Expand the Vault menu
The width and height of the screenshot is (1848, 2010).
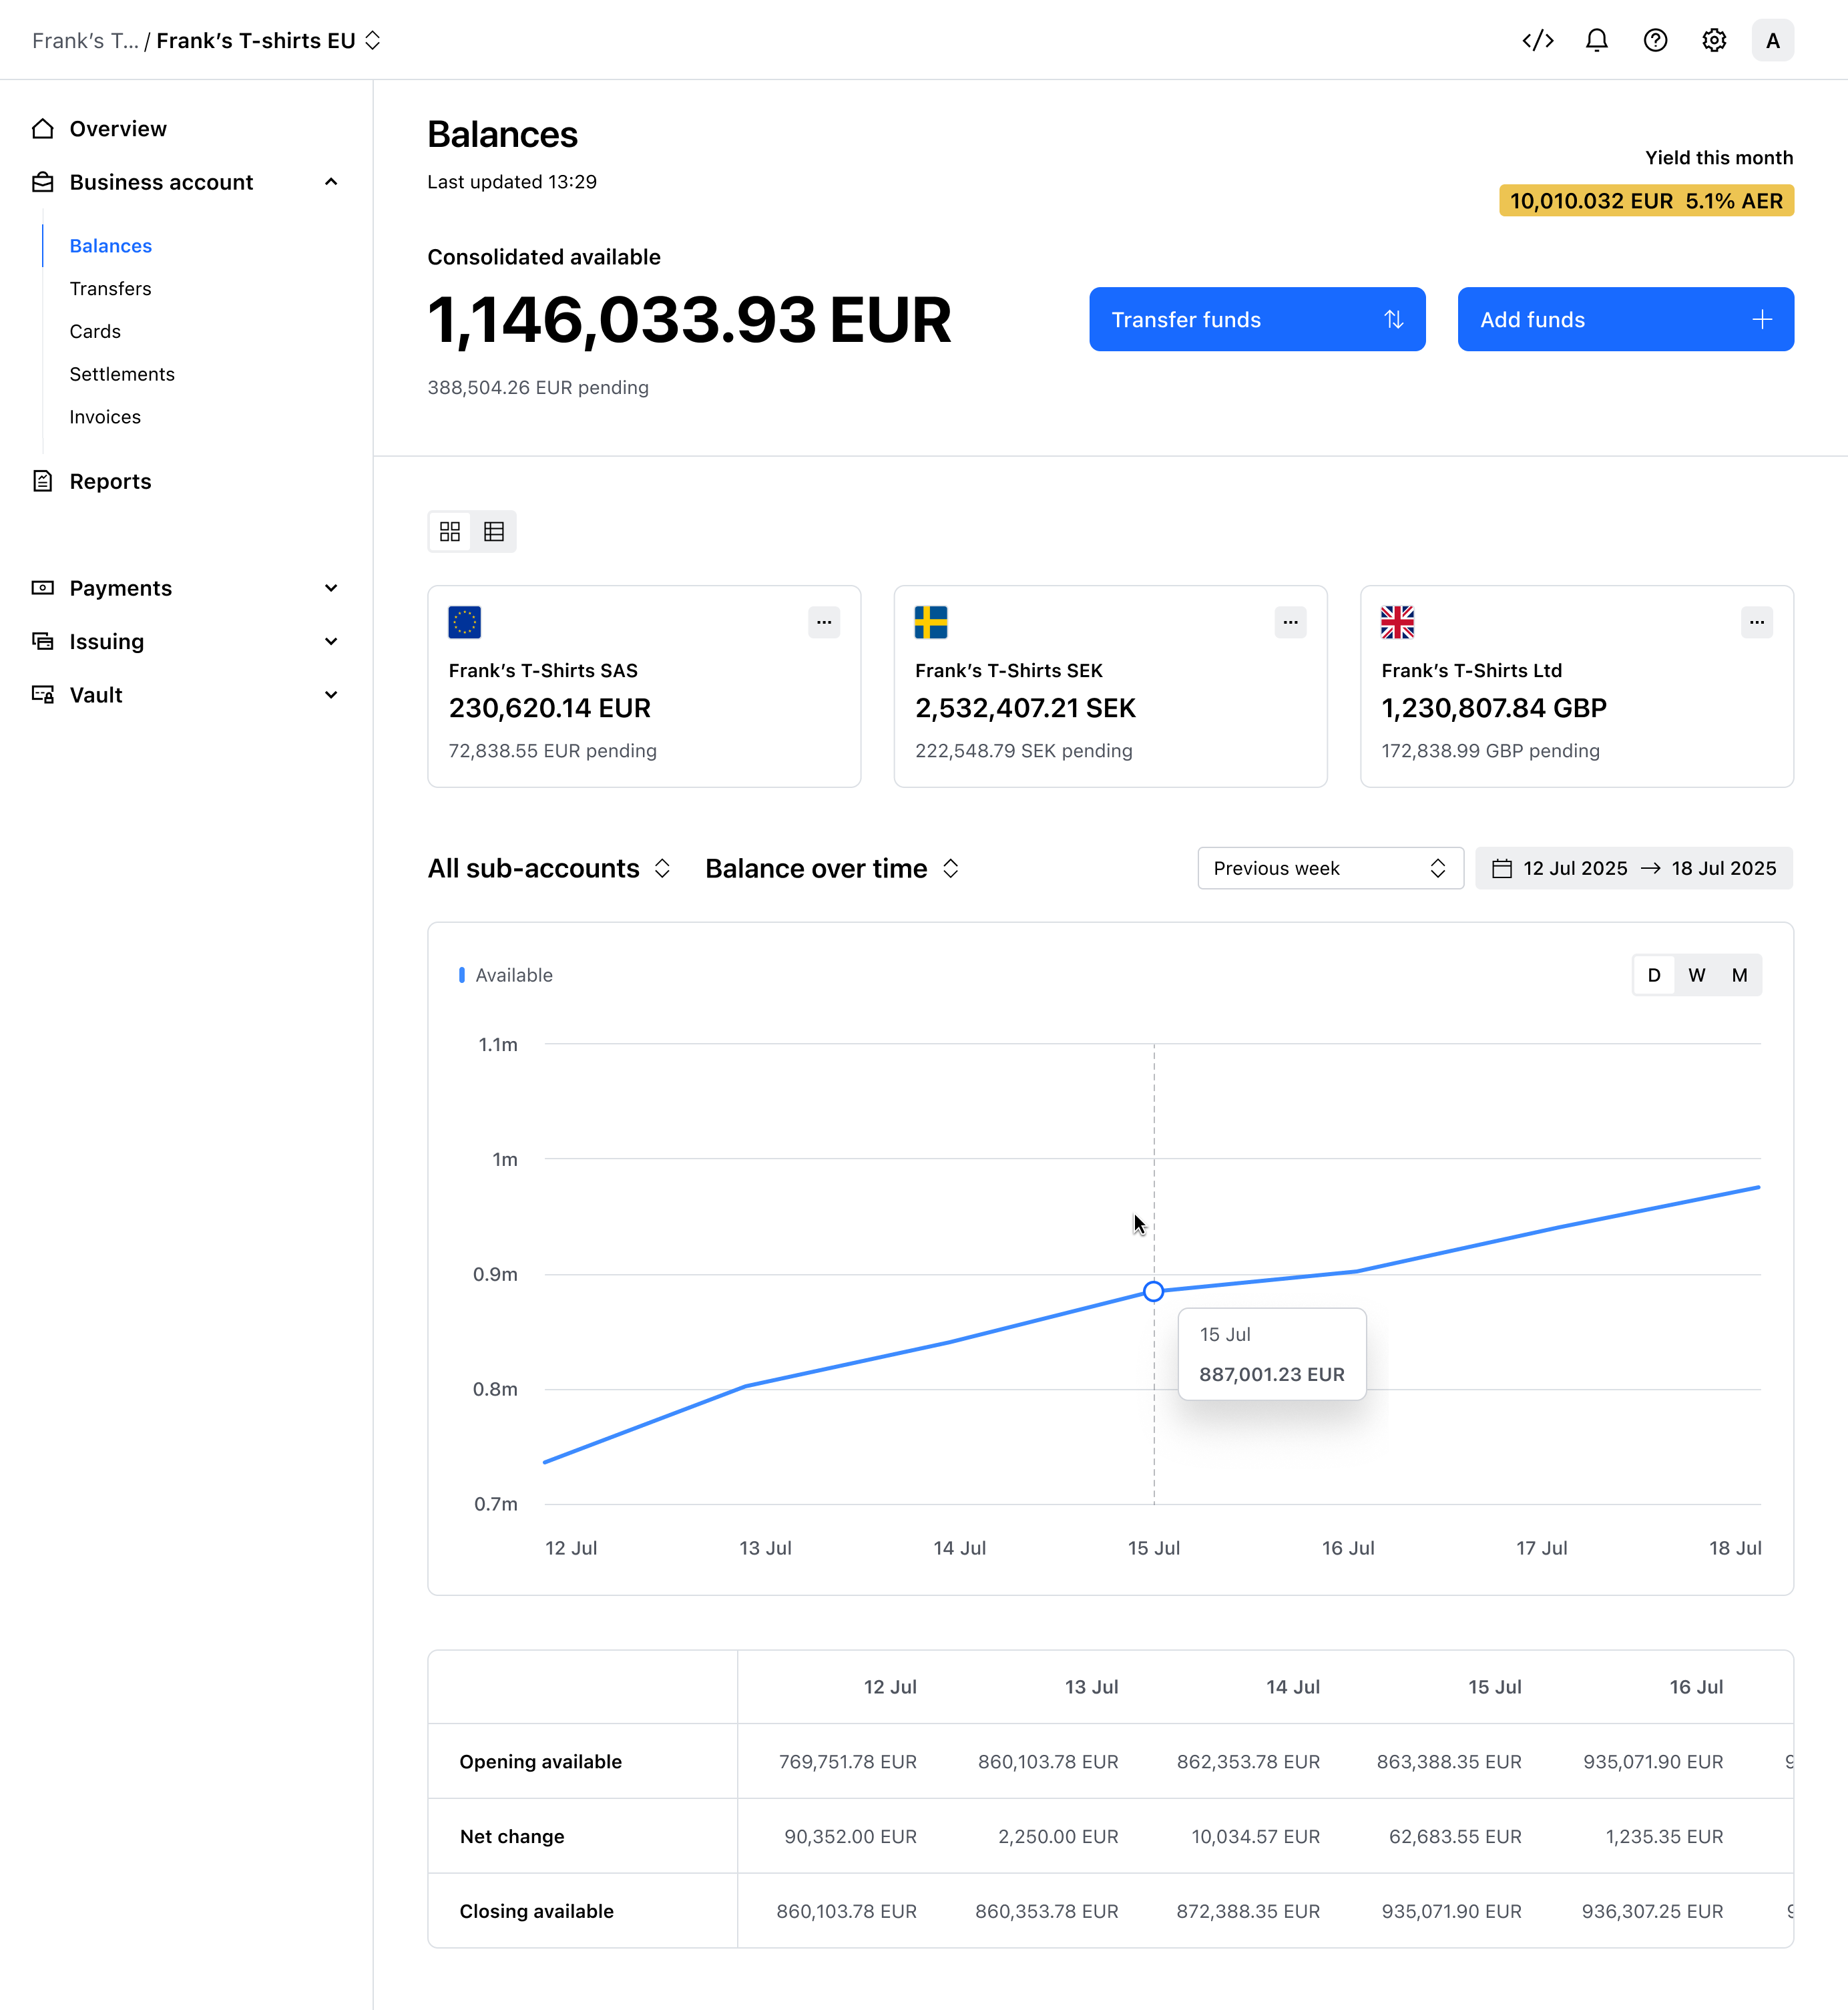186,695
